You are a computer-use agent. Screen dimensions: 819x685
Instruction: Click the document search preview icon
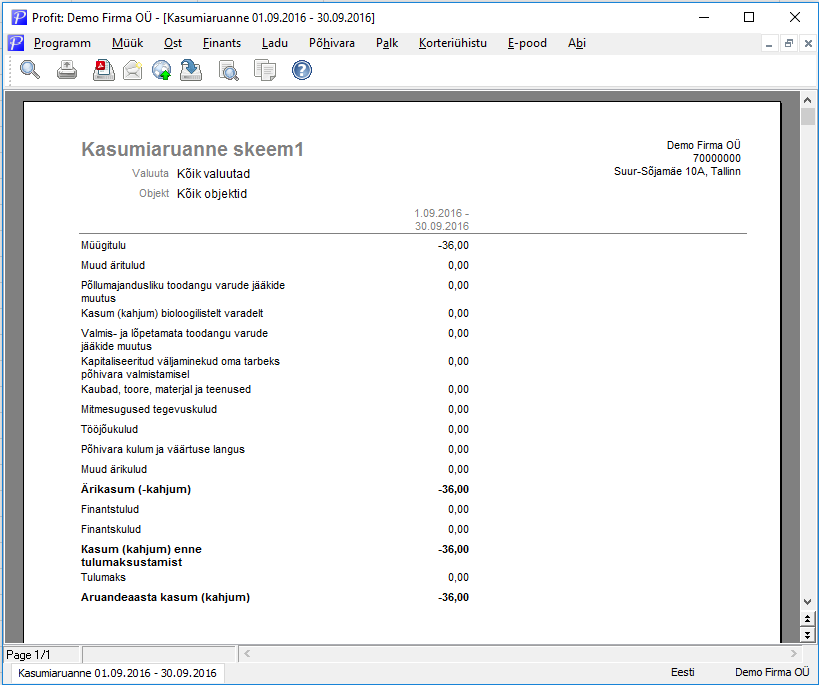click(x=228, y=70)
